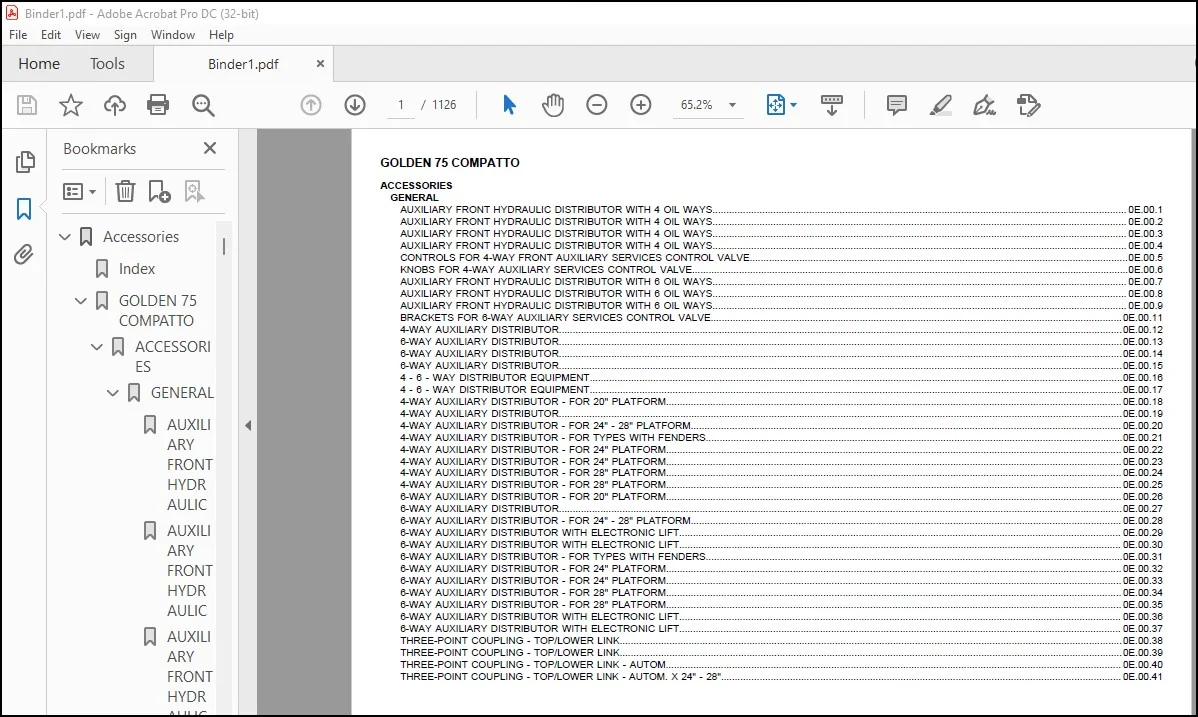Open KNOBS FOR 4-WAY AUXILIARY SERVICES entry
1198x717 pixels.
781,270
